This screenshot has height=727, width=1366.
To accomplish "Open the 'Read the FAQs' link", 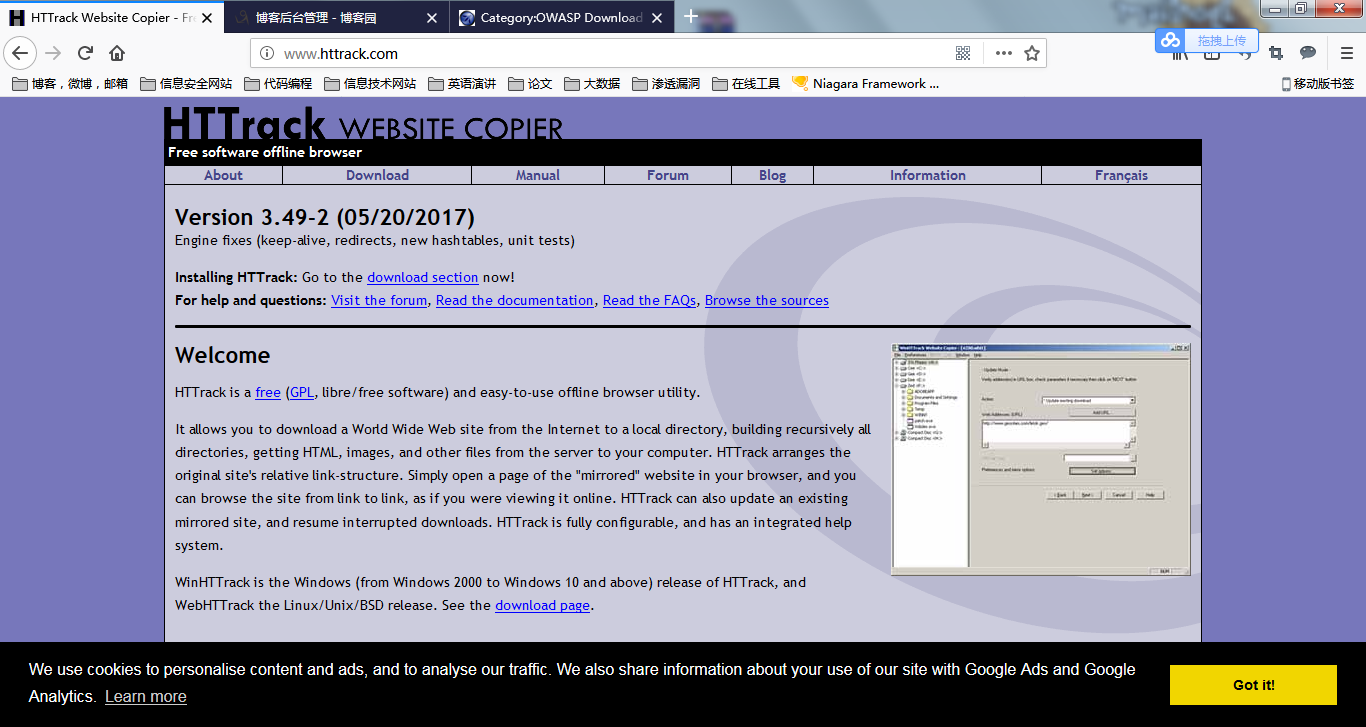I will coord(650,300).
